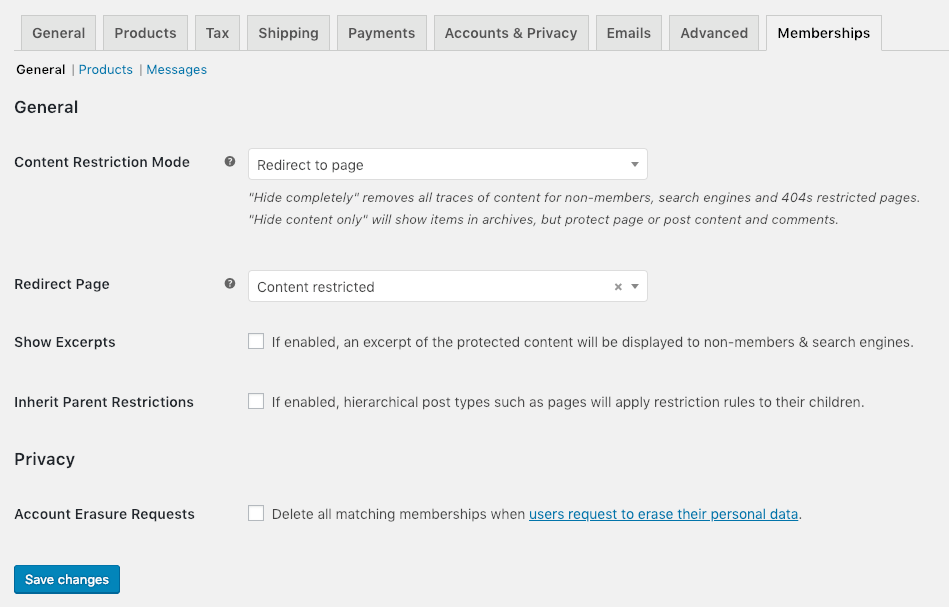This screenshot has width=949, height=607.
Task: Clear the Content restricted page selection
Action: tap(617, 286)
